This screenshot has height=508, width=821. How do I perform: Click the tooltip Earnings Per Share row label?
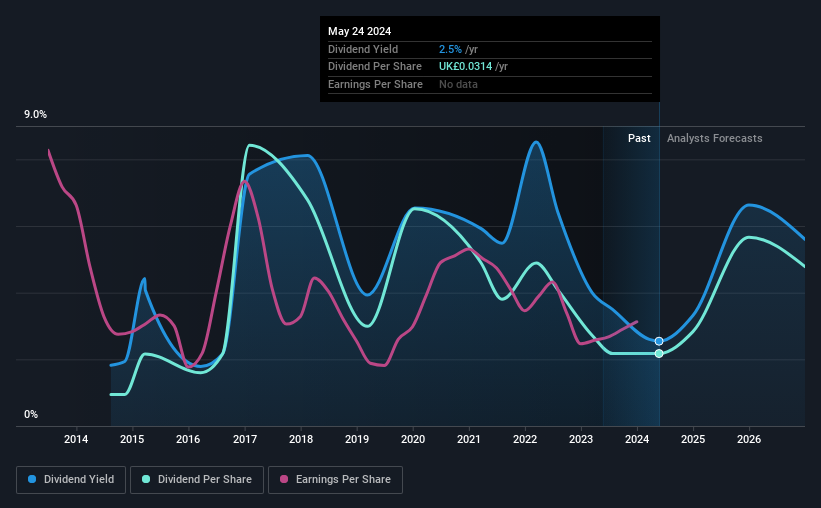coord(375,84)
